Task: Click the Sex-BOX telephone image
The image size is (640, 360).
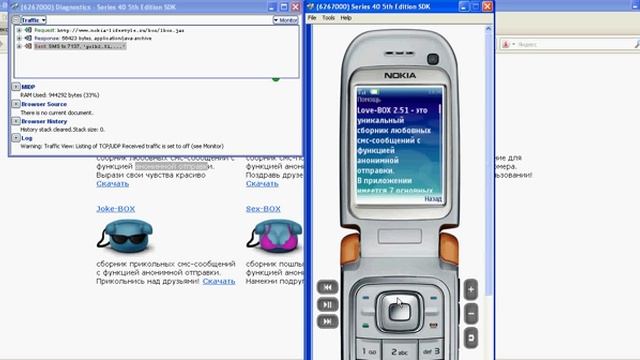Action: point(274,236)
